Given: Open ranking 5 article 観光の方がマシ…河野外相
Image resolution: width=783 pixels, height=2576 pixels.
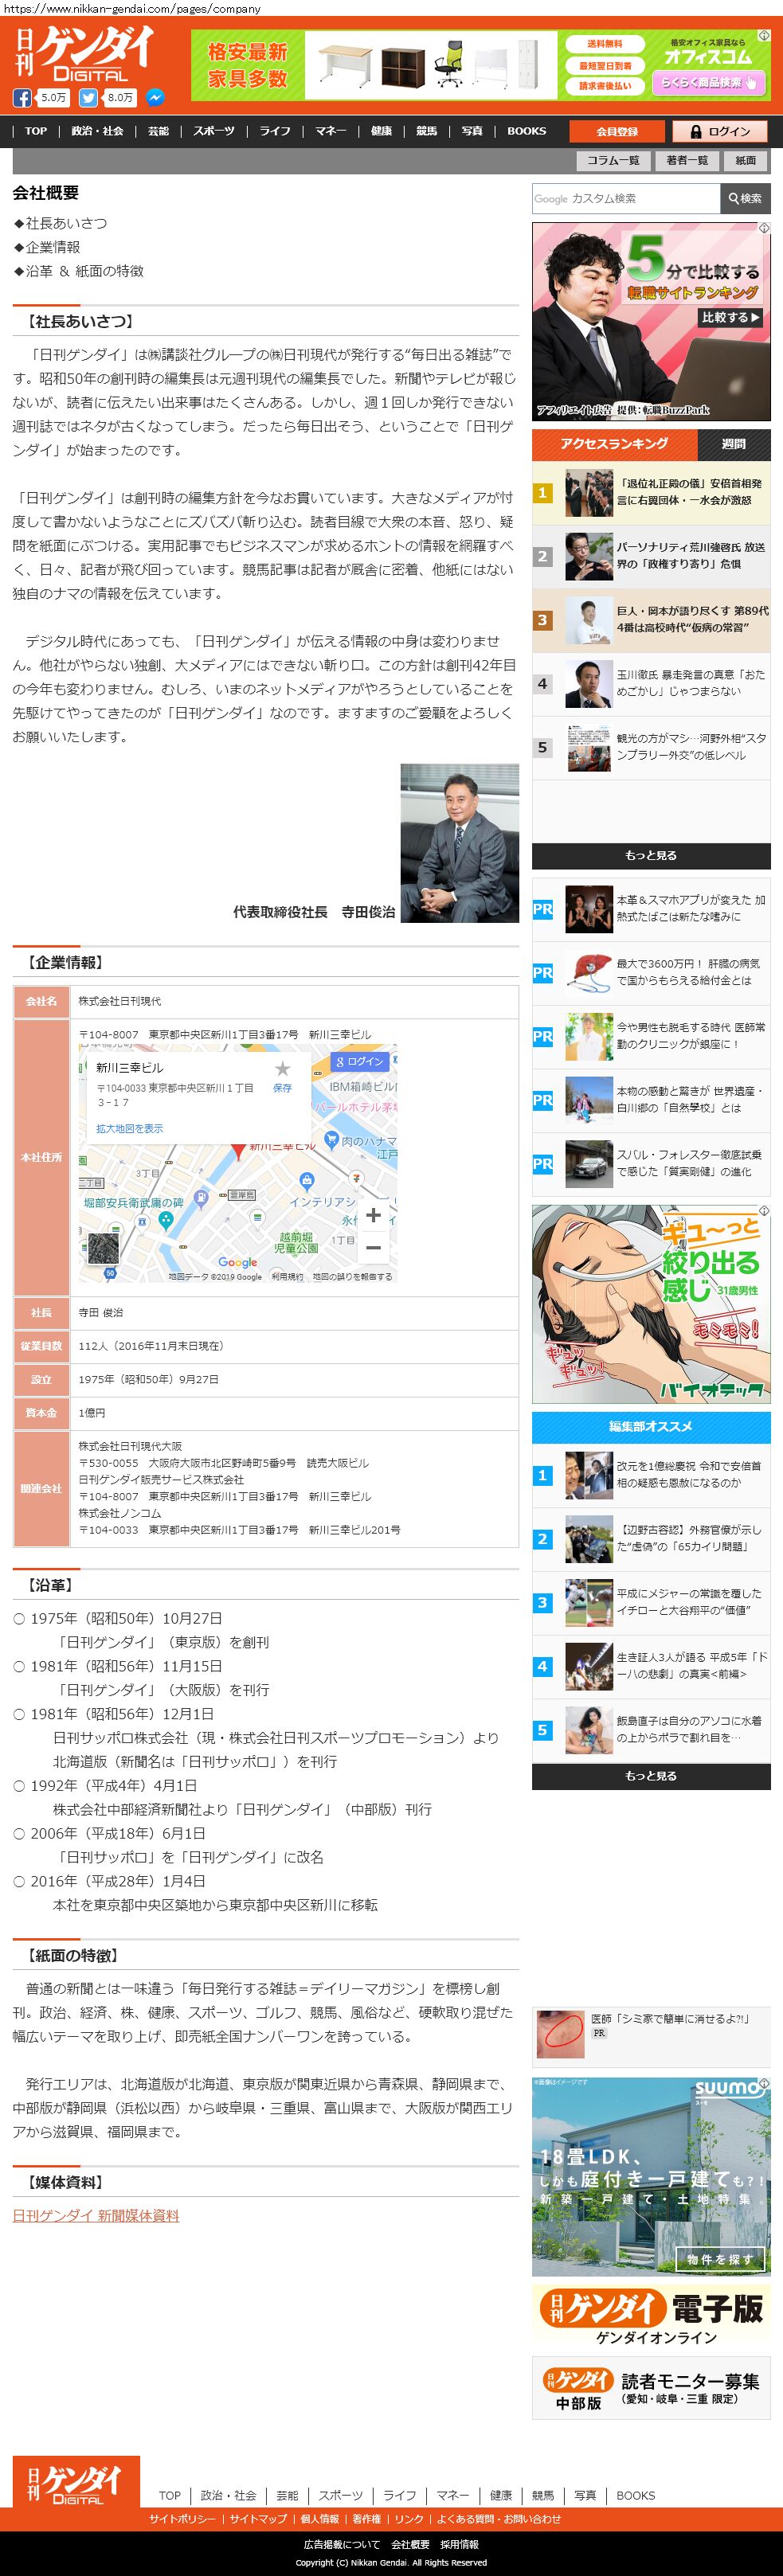Looking at the screenshot, I should pos(651,747).
